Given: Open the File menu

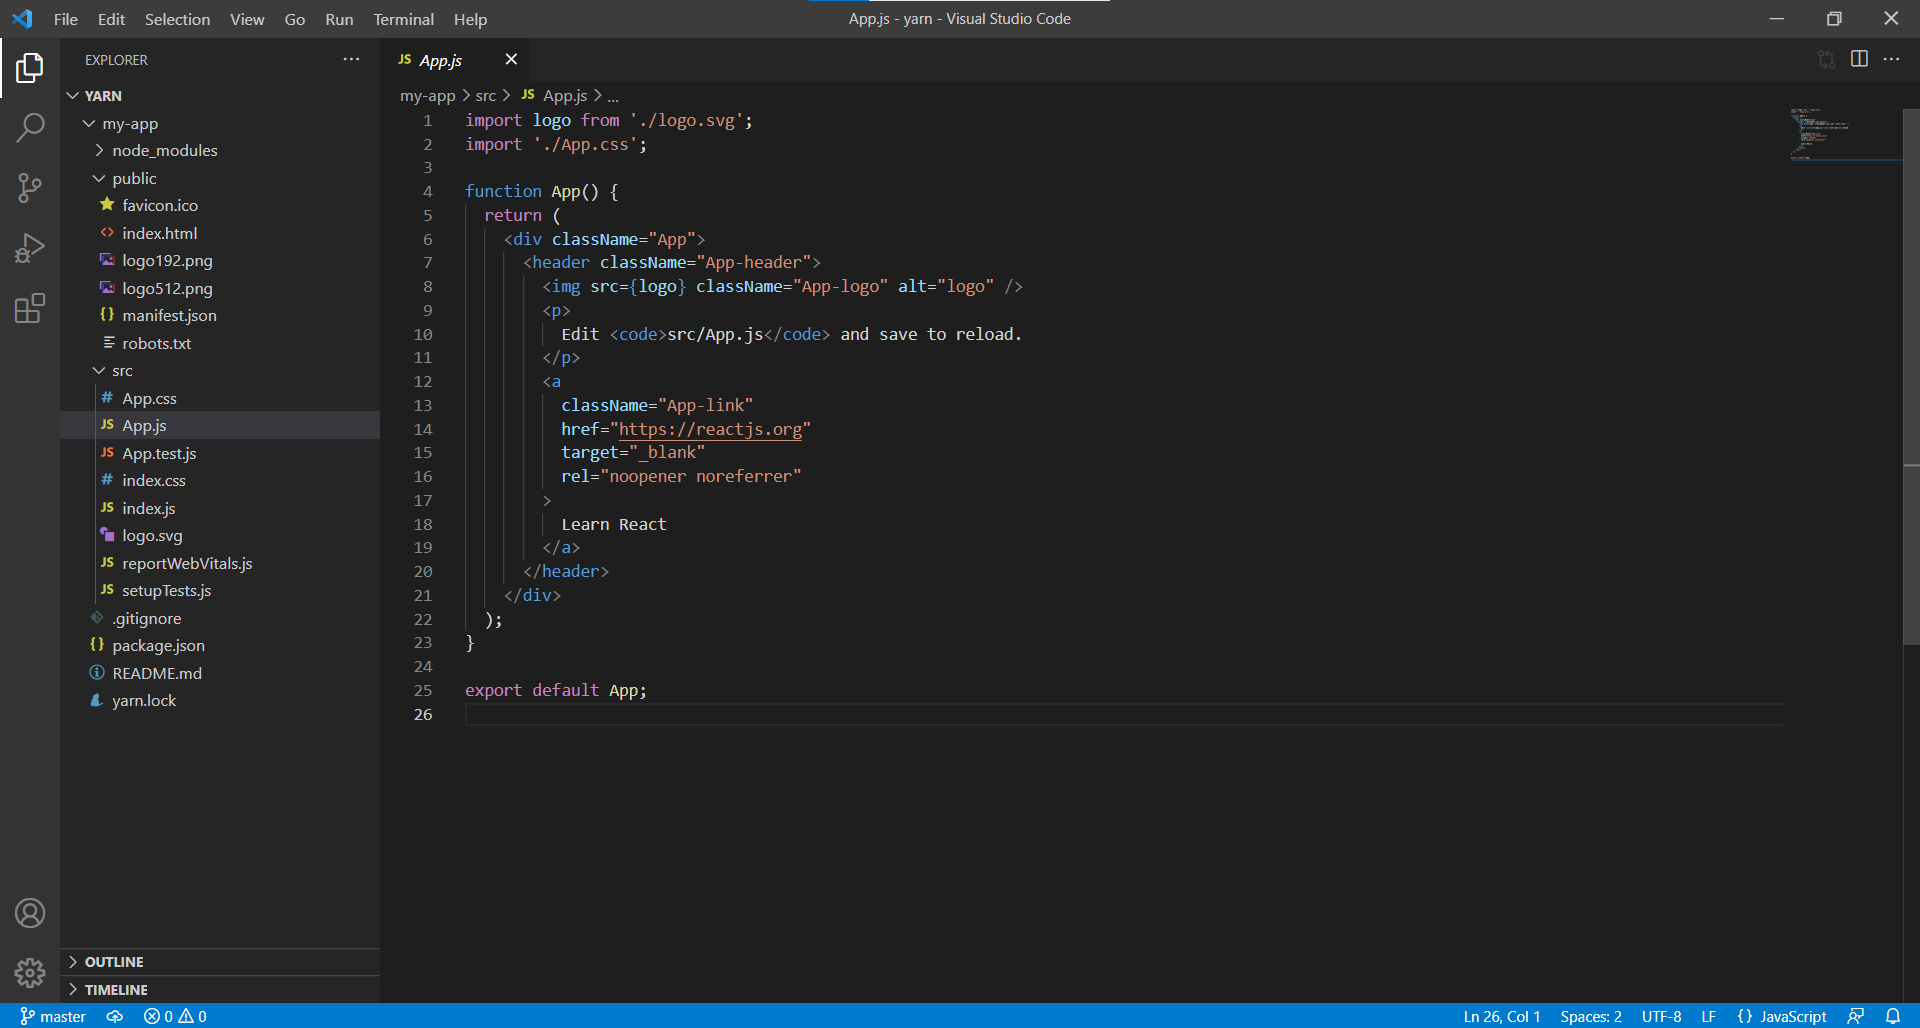Looking at the screenshot, I should click(66, 19).
